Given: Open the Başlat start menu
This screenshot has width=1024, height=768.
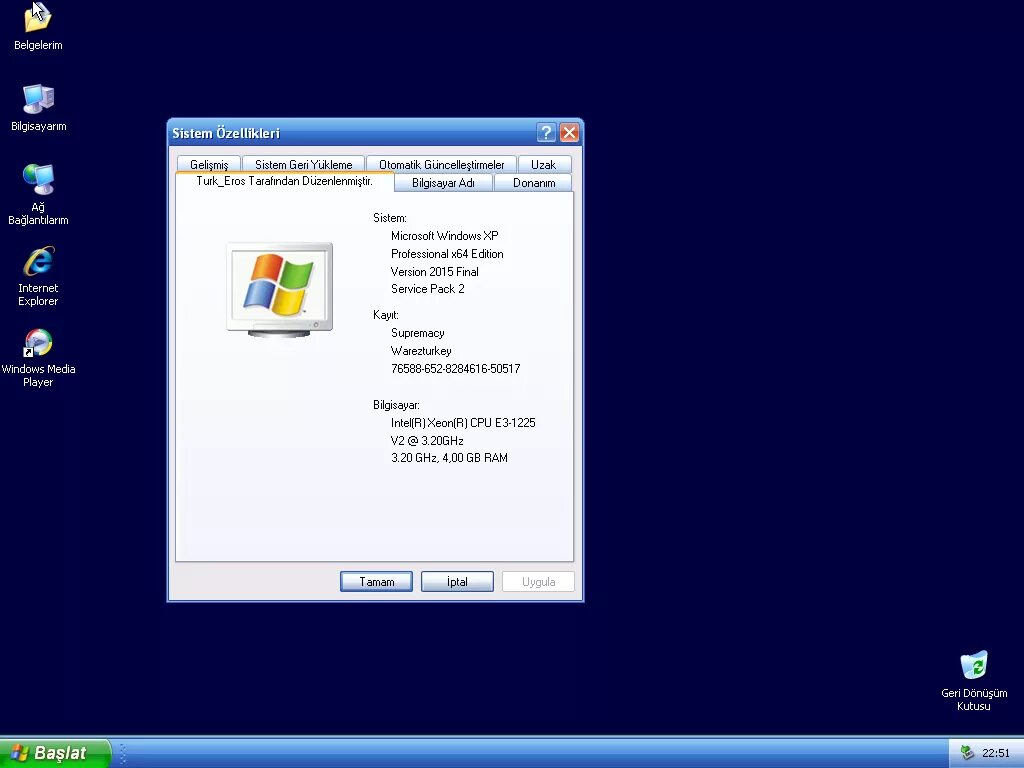Looking at the screenshot, I should coord(55,753).
